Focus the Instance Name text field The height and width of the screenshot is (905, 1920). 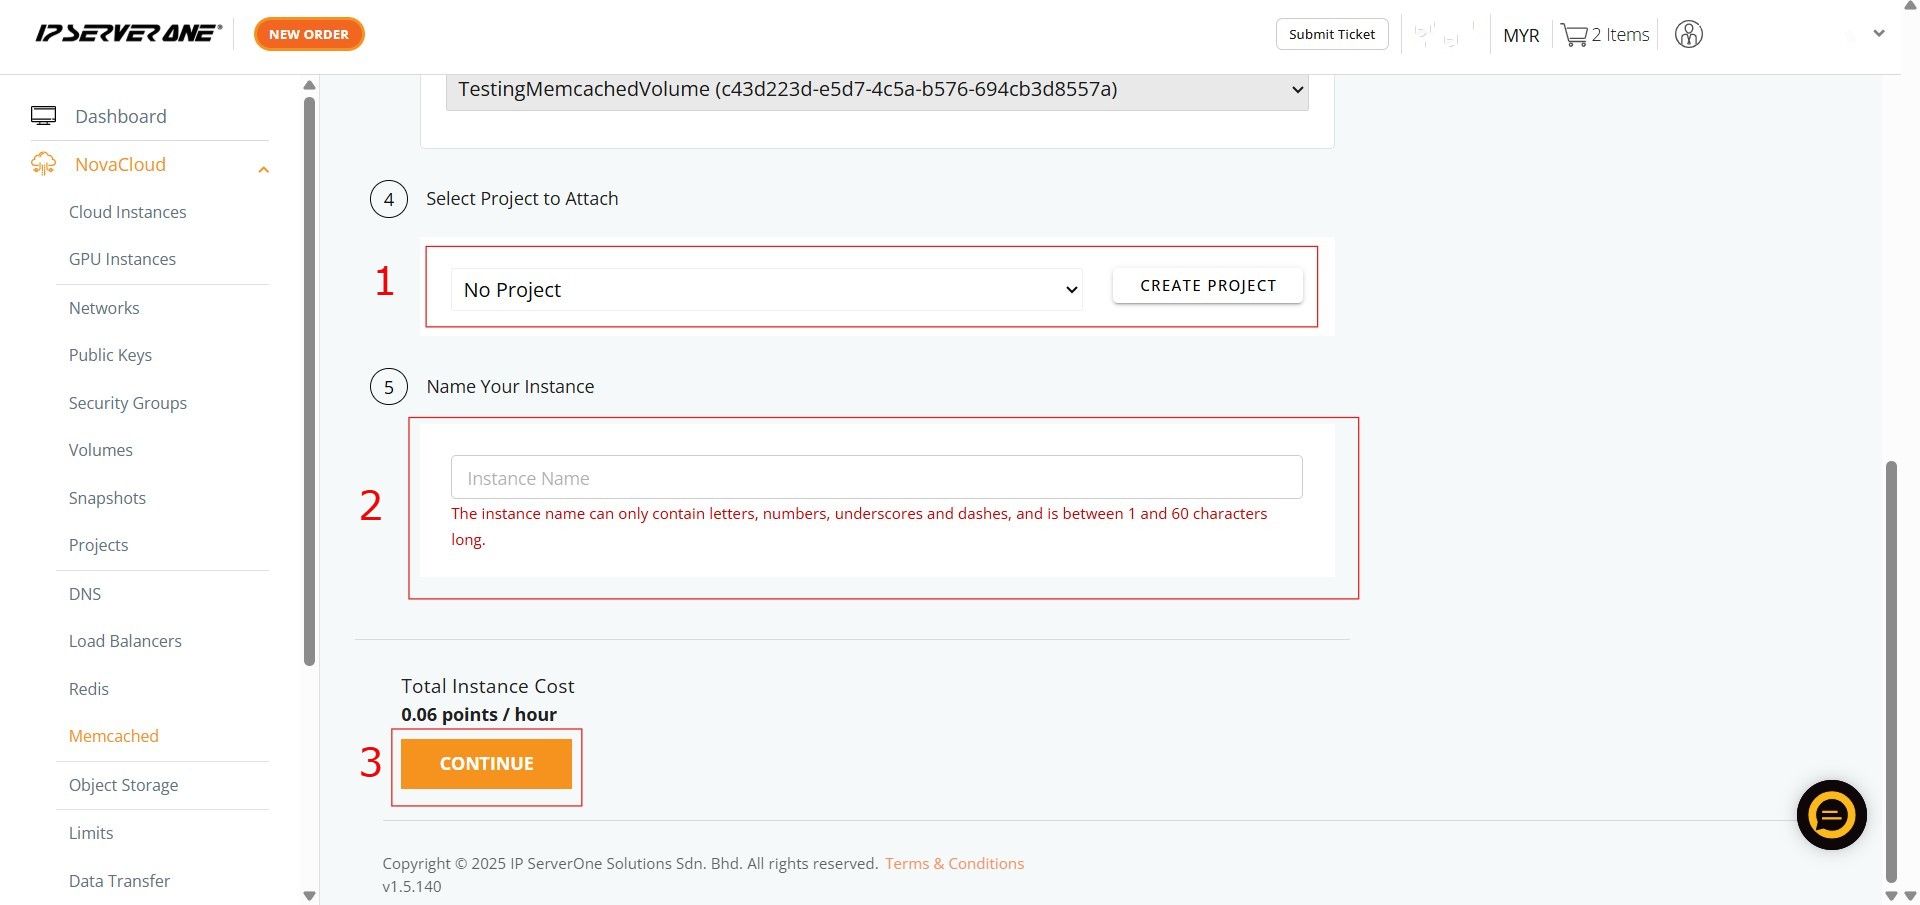pos(876,478)
